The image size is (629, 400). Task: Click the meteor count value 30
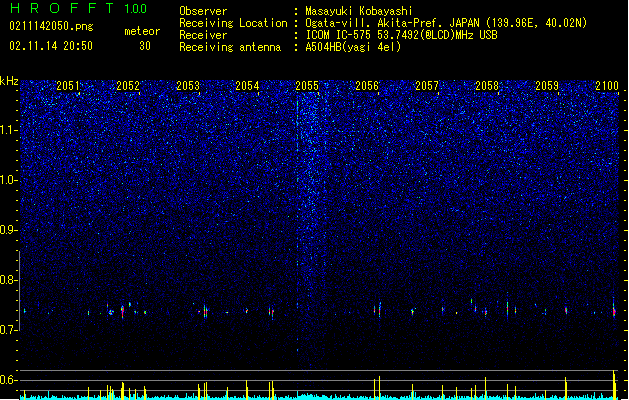coord(145,46)
